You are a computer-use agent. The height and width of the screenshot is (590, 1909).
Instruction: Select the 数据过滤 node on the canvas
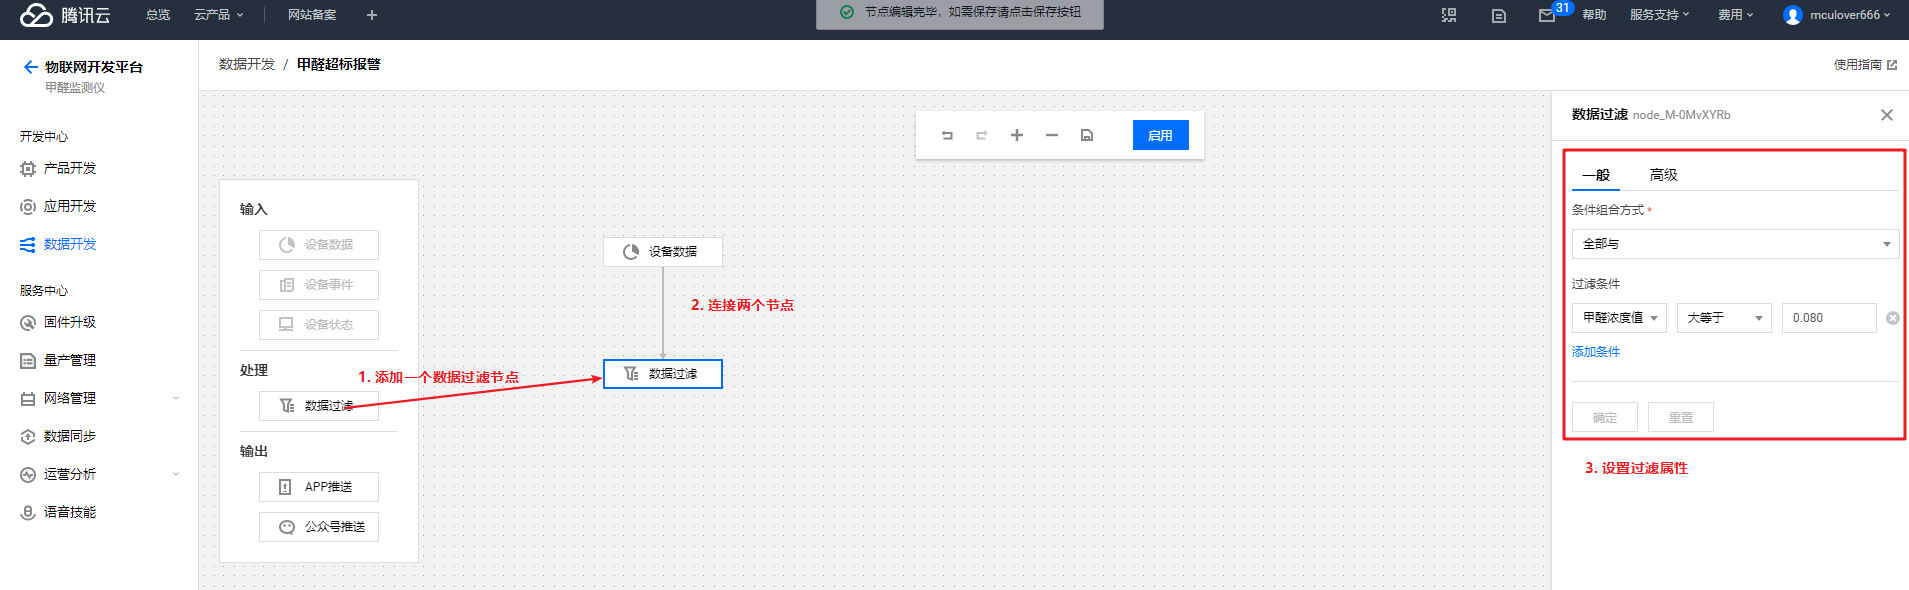(x=663, y=374)
